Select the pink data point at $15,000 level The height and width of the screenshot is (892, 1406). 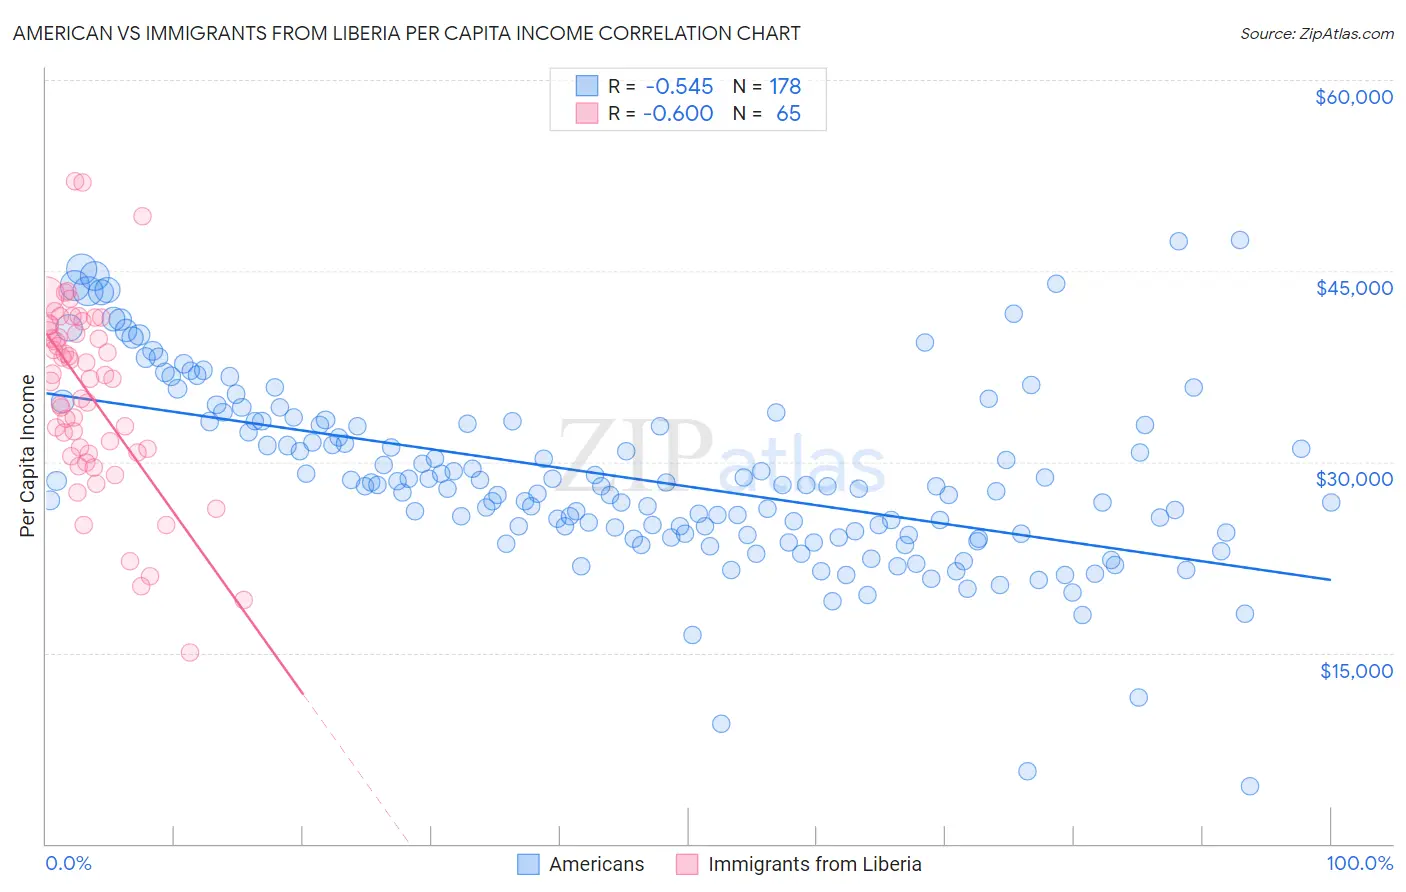(x=190, y=652)
